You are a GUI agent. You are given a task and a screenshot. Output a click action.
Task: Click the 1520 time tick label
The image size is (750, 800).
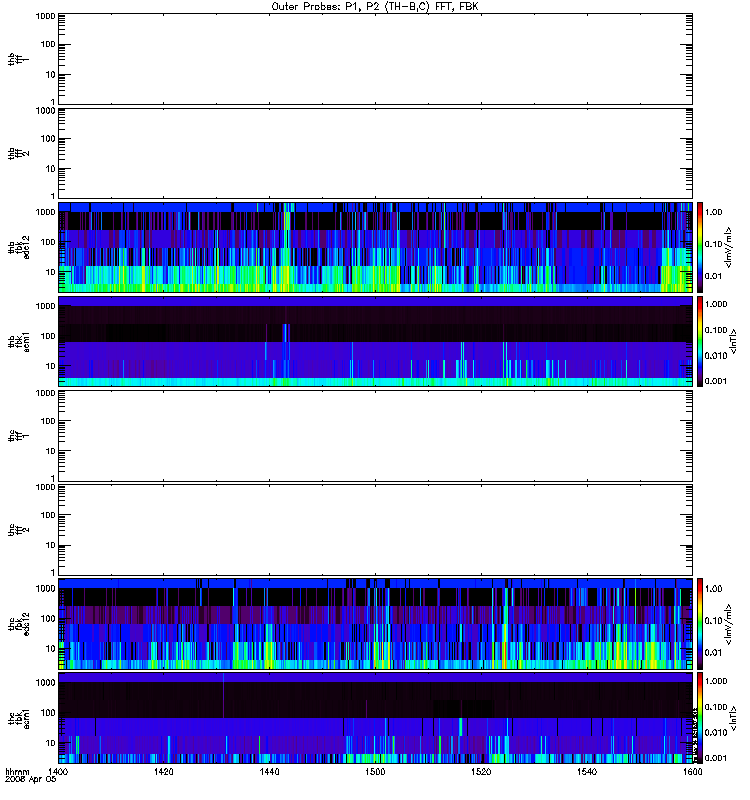click(x=481, y=771)
